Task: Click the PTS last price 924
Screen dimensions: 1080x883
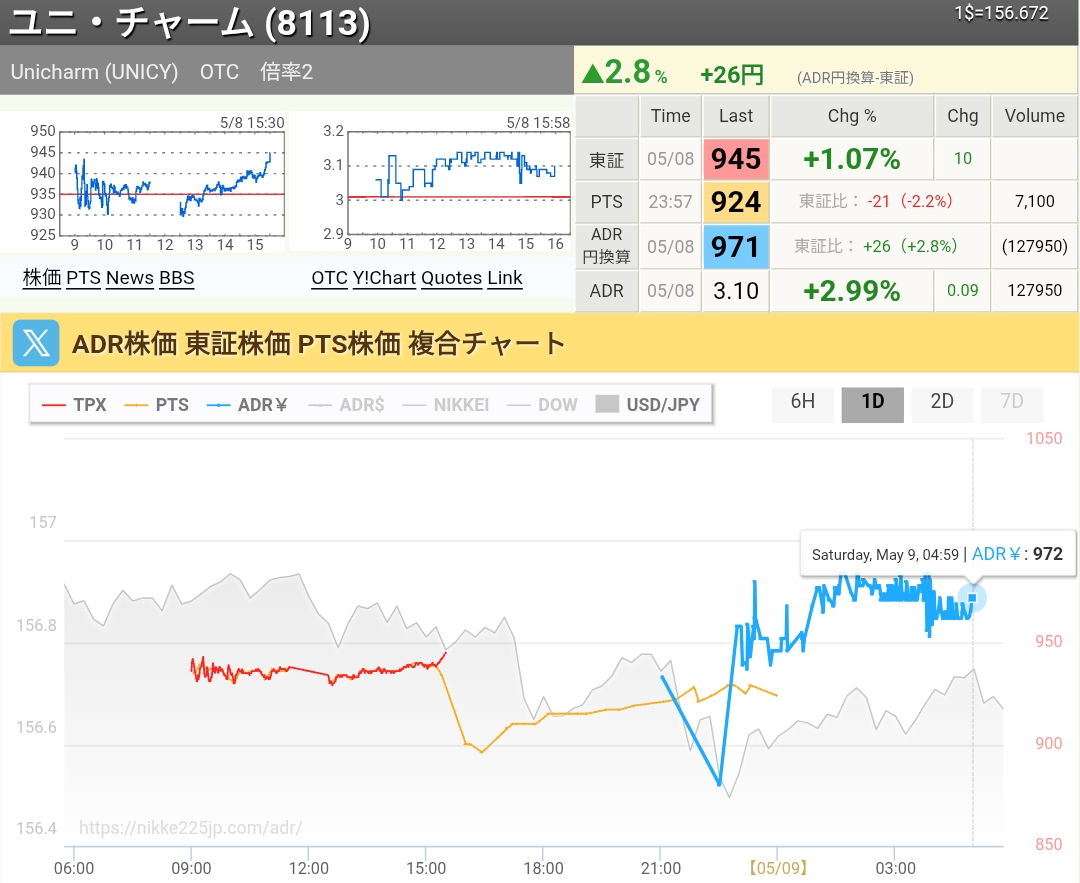Action: (736, 202)
